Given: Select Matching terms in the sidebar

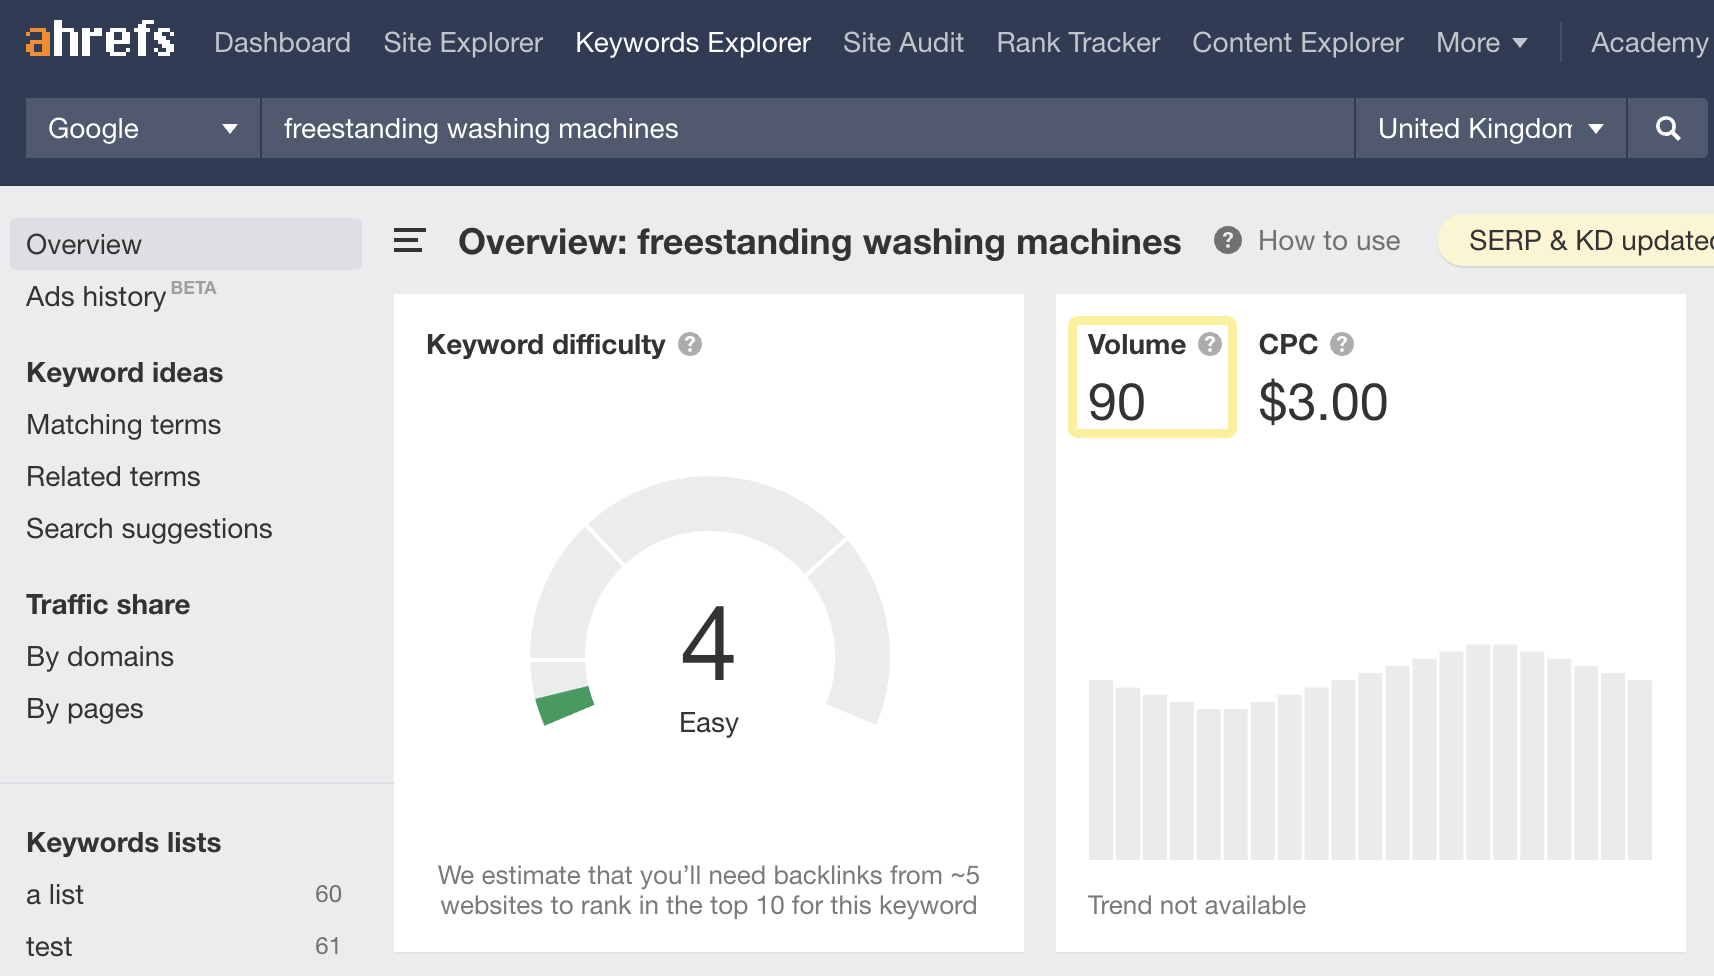Looking at the screenshot, I should tap(124, 425).
